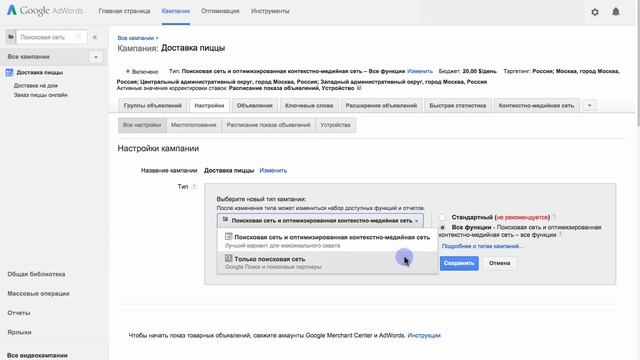This screenshot has width=640, height=360.
Task: Click the Отмена button
Action: pyautogui.click(x=500, y=263)
